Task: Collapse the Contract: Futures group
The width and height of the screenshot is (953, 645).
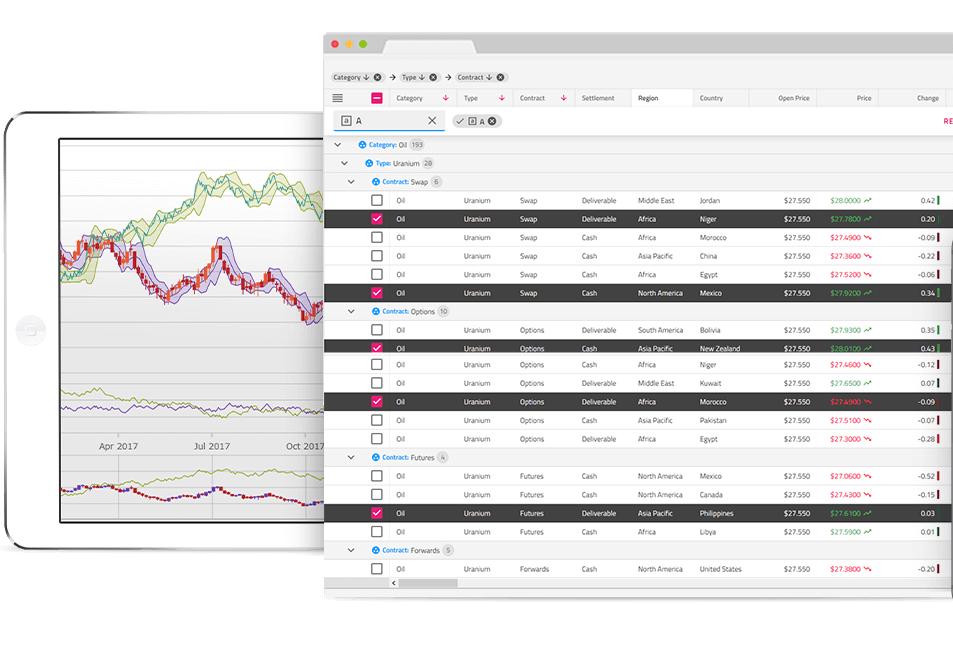Action: click(349, 457)
